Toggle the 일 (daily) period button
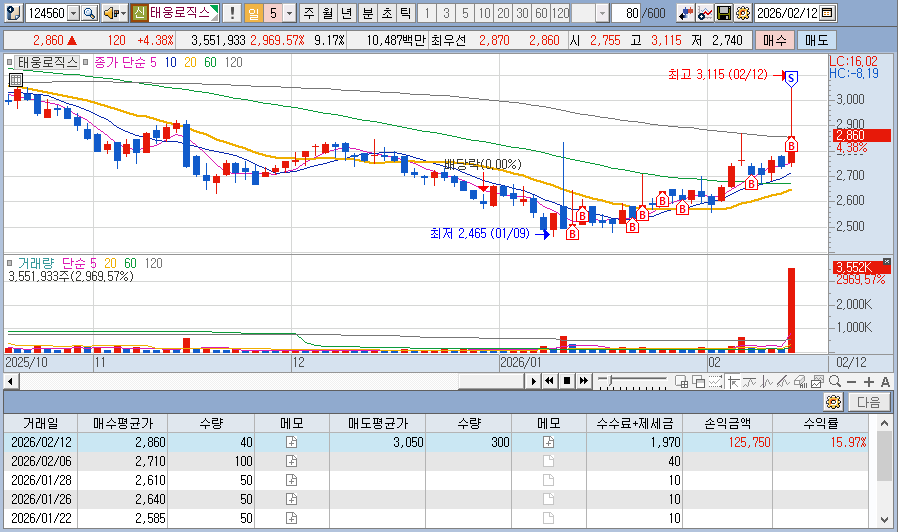The width and height of the screenshot is (898, 532). click(x=253, y=13)
